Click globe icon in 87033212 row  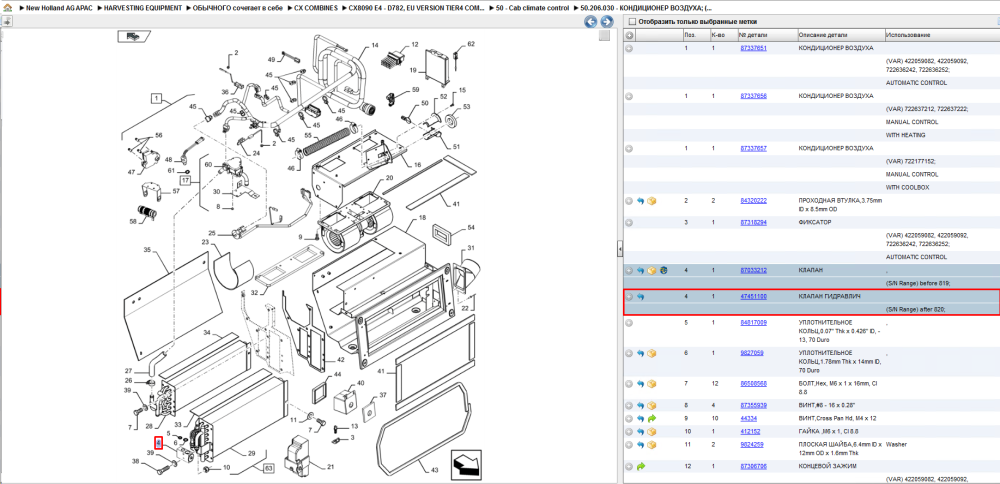(663, 270)
